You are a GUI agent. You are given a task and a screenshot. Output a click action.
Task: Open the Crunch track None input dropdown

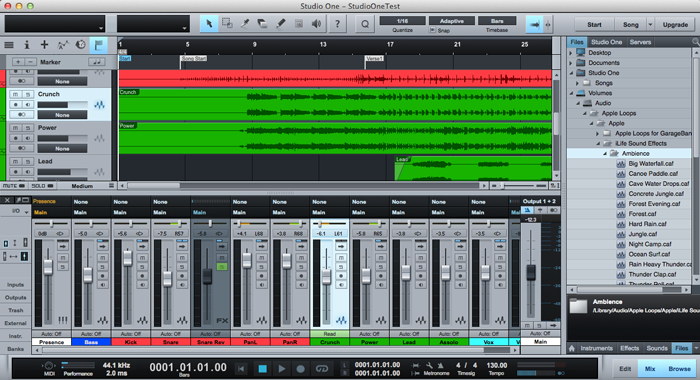coord(62,115)
